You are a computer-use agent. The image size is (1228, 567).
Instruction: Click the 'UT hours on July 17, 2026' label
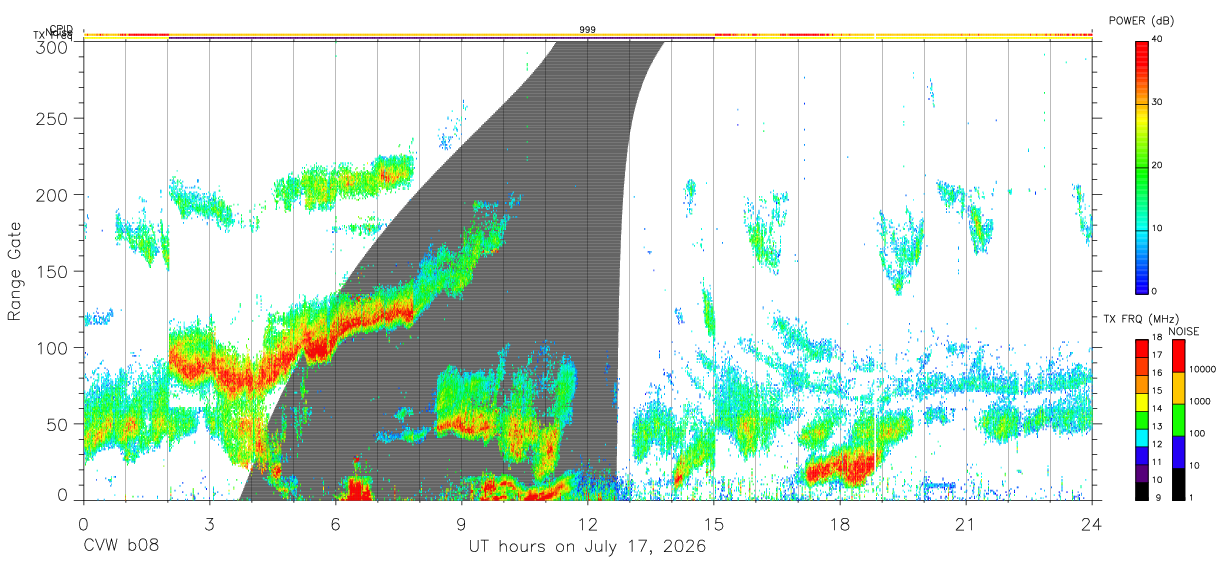587,547
